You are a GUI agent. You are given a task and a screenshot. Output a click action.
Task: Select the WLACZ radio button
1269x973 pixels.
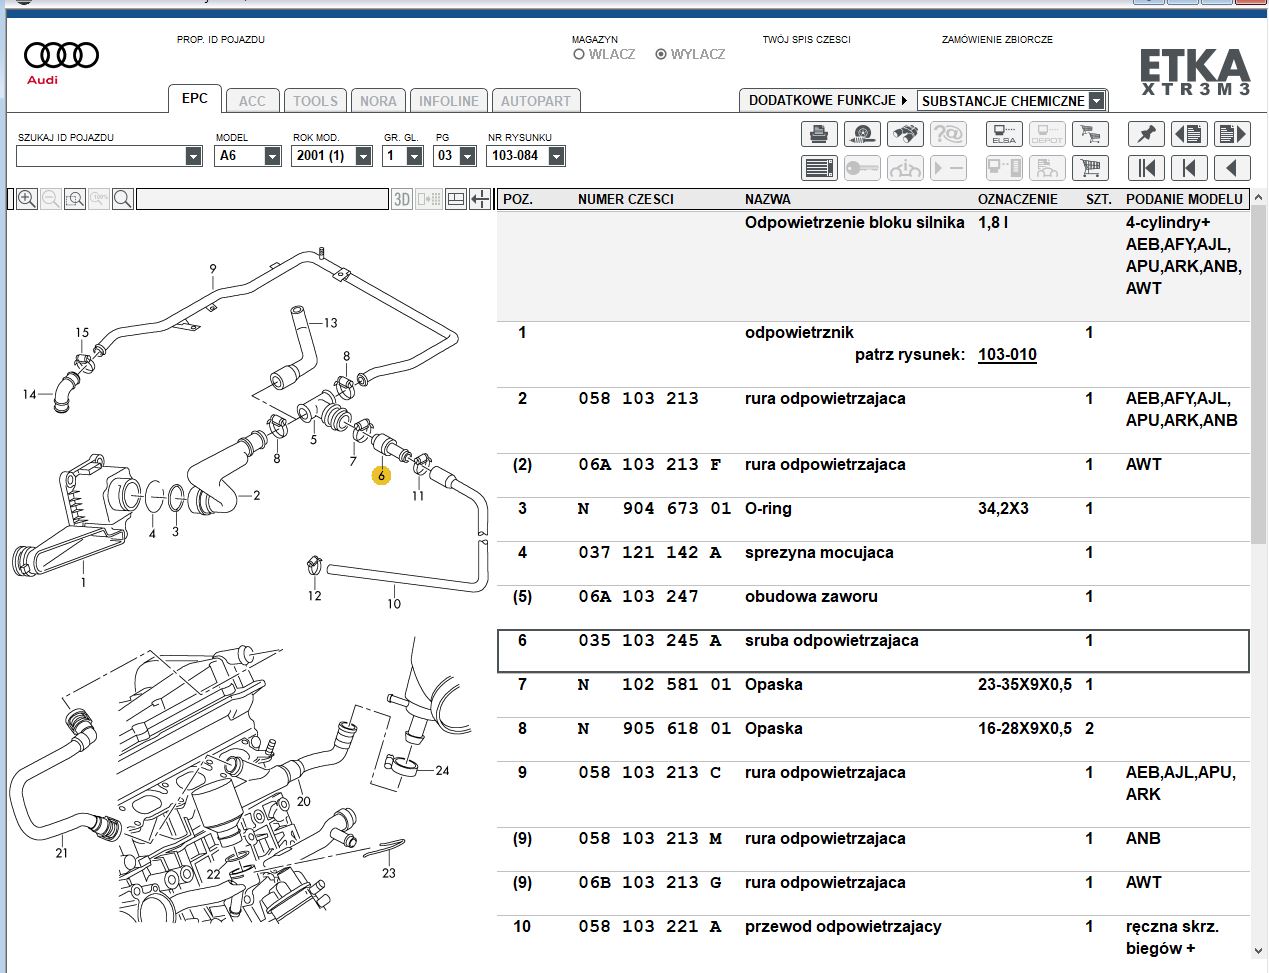pos(579,54)
